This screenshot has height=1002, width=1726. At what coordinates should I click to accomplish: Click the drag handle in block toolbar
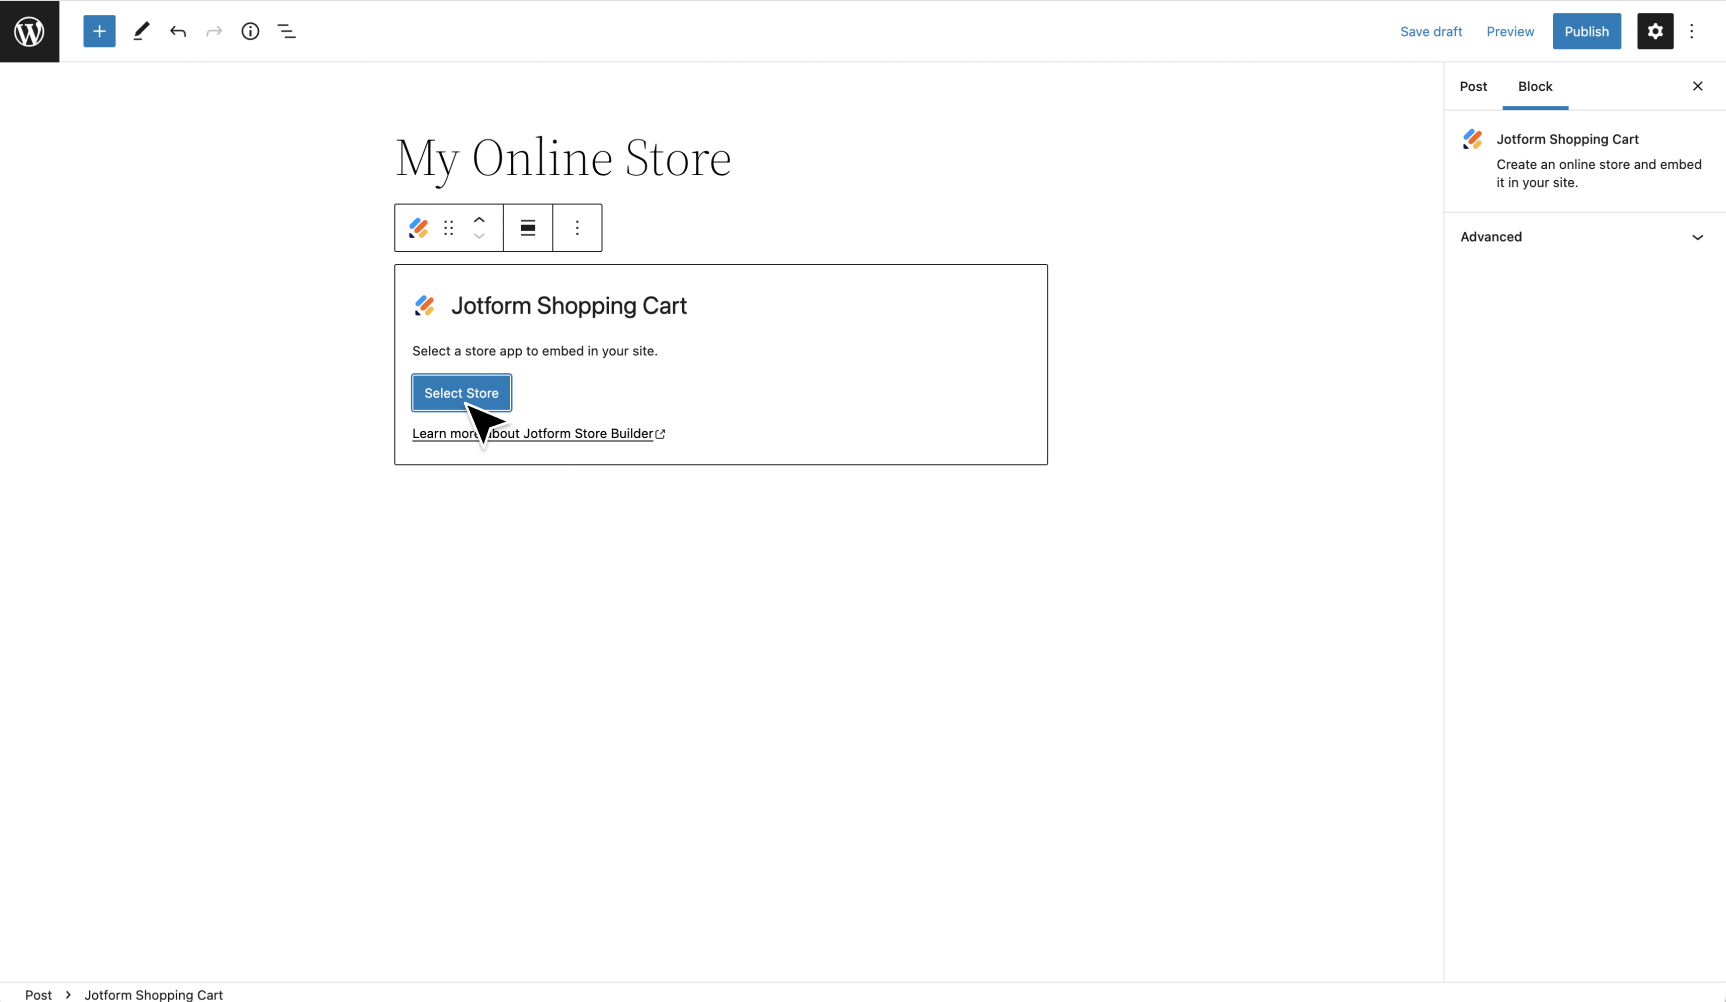coord(449,228)
